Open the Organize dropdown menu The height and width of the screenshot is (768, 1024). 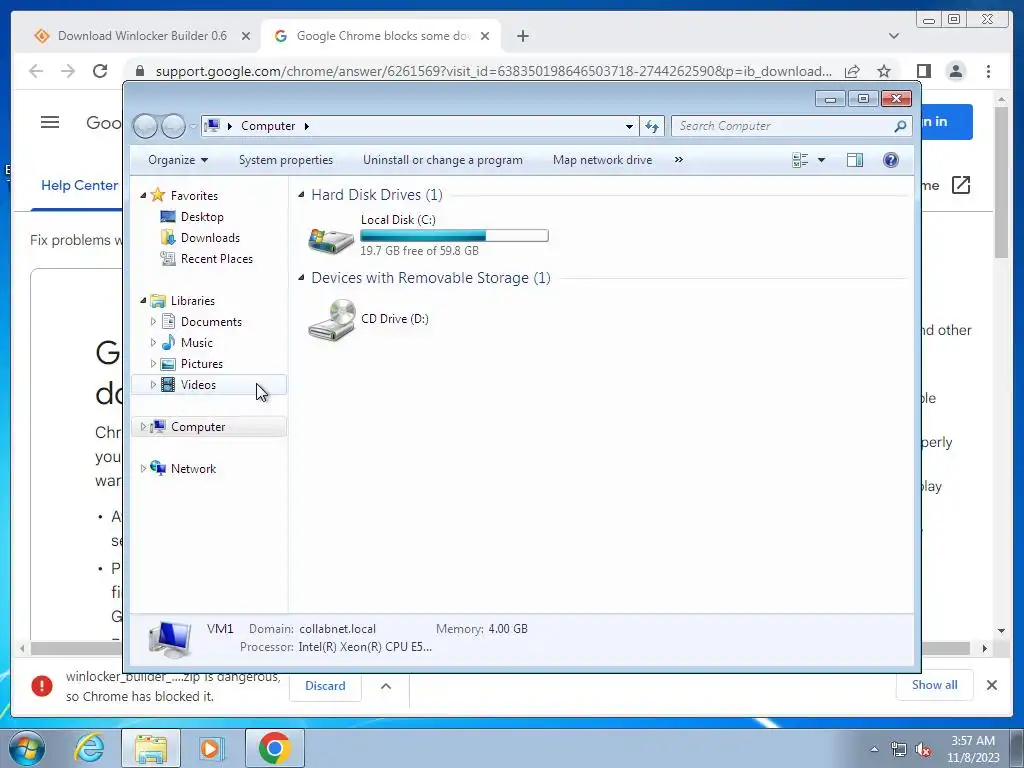coord(178,160)
